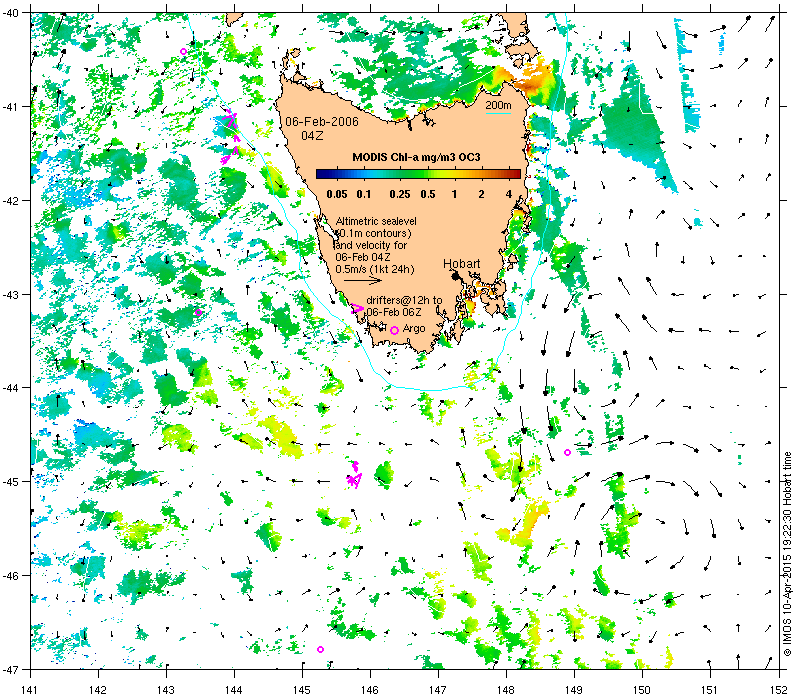Click the '0.05' color bar tick label

pyautogui.click(x=337, y=194)
